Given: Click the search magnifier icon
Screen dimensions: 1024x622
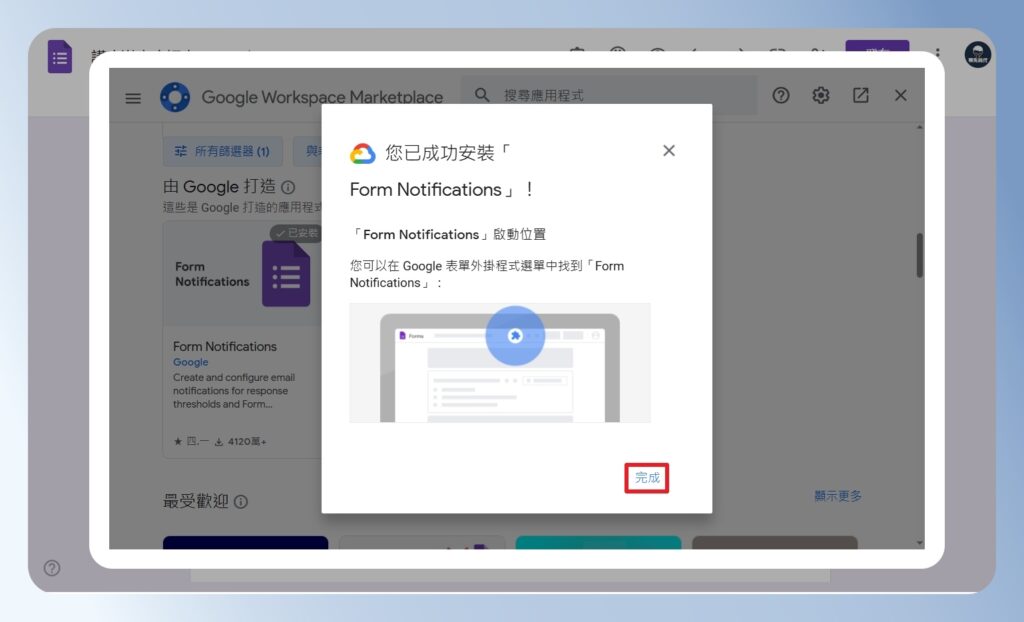Looking at the screenshot, I should click(482, 95).
